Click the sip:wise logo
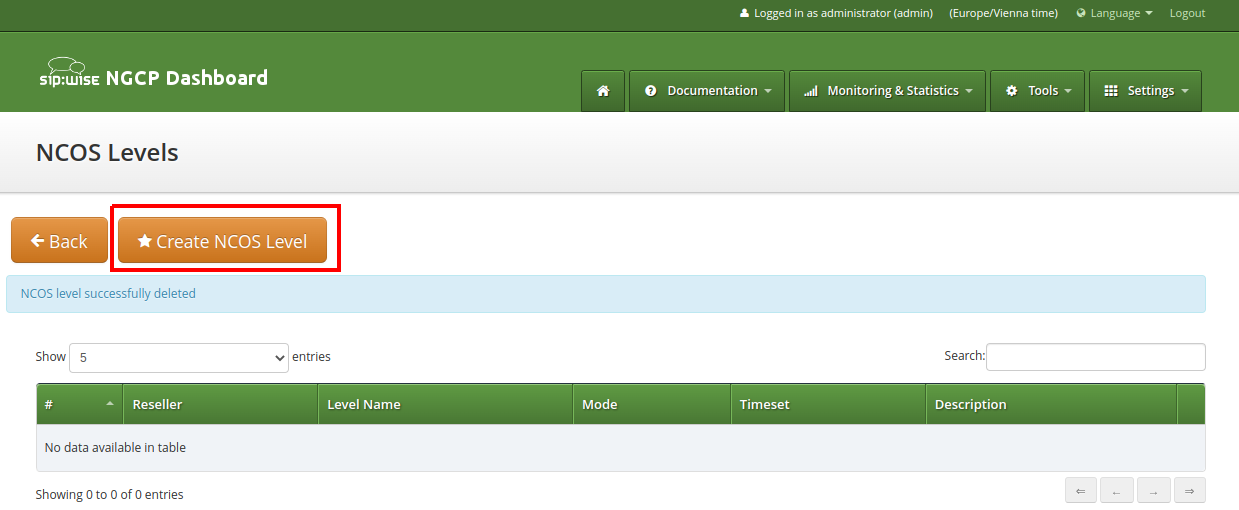This screenshot has height=510, width=1239. click(x=68, y=75)
